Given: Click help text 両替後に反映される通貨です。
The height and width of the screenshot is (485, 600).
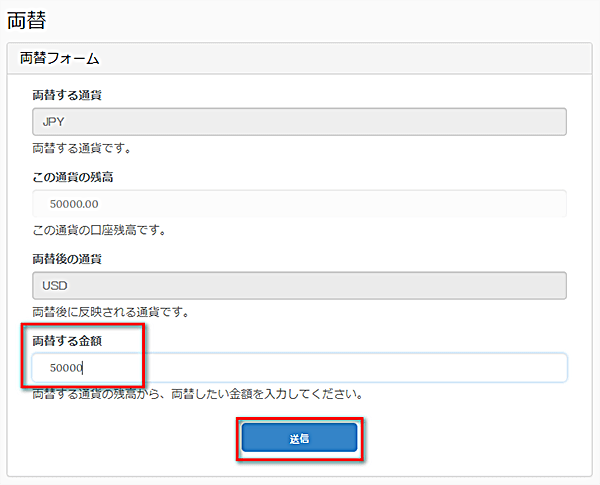Looking at the screenshot, I should [111, 312].
